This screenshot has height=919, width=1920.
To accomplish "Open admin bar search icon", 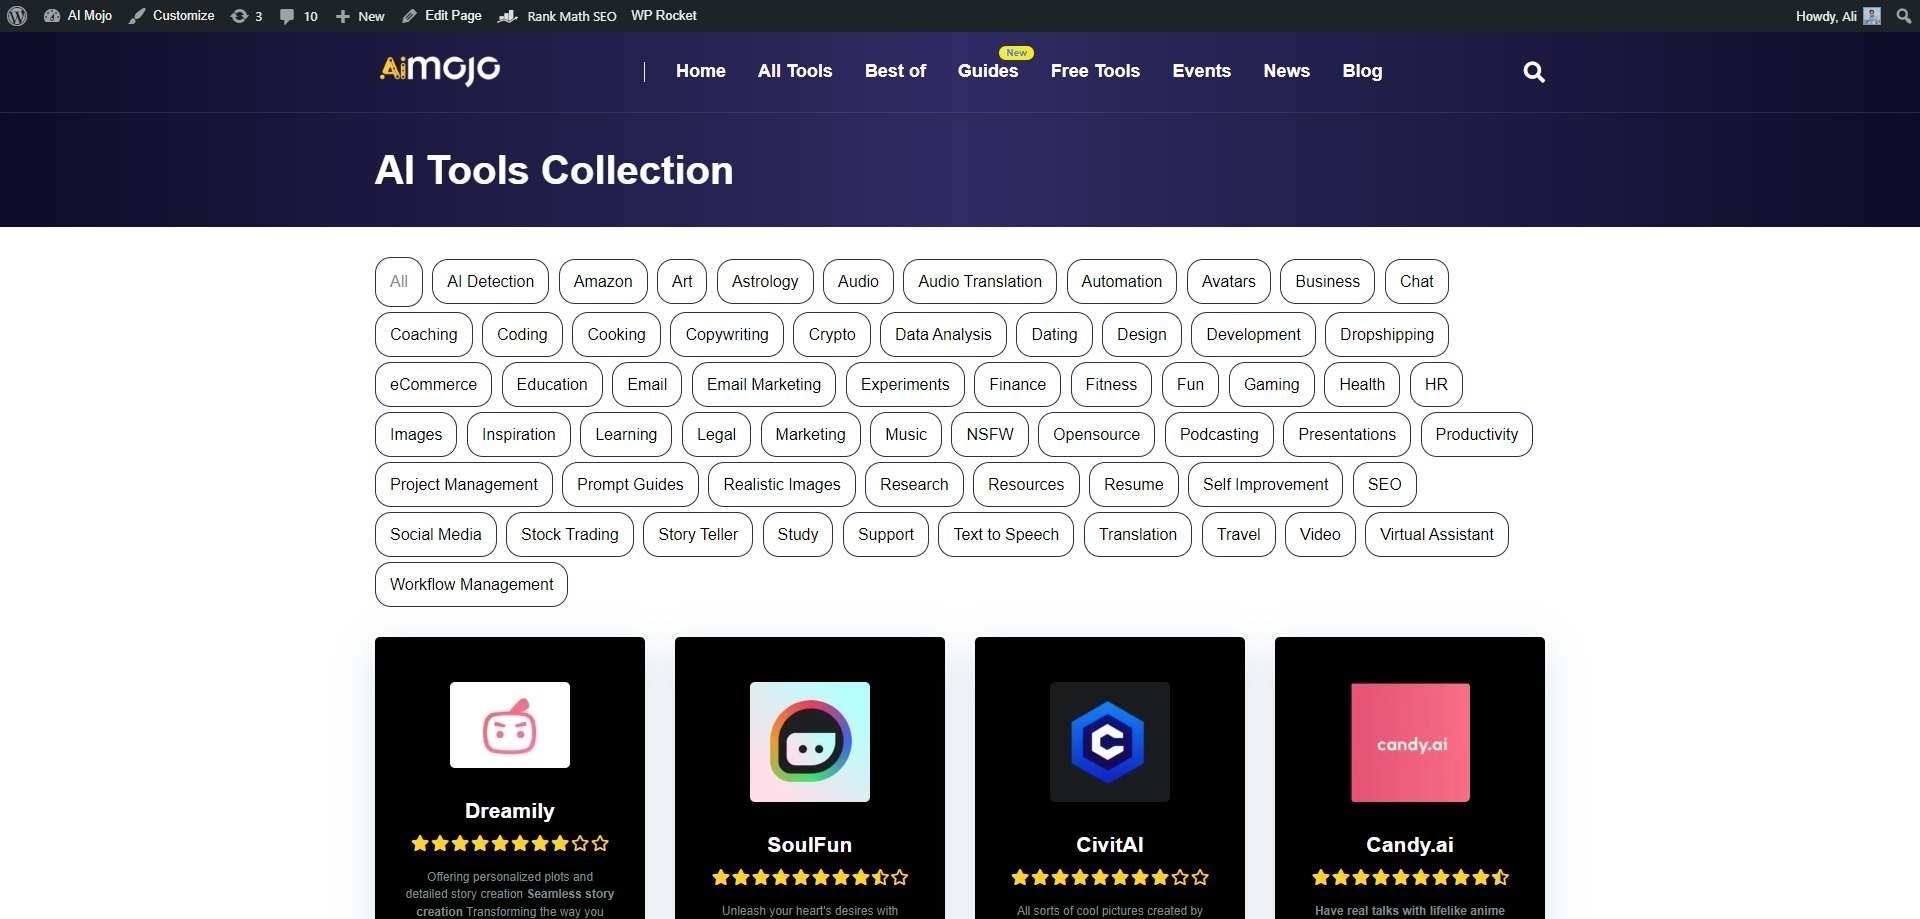I will [x=1903, y=16].
